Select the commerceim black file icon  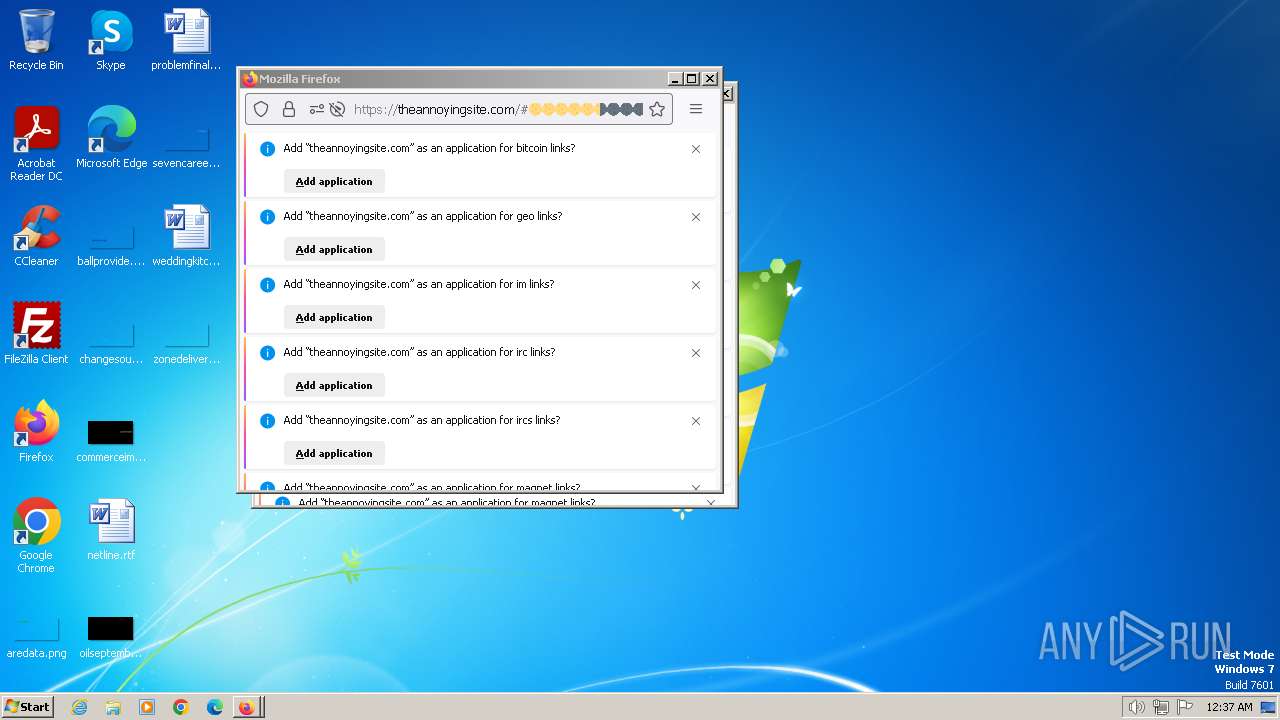pyautogui.click(x=111, y=441)
